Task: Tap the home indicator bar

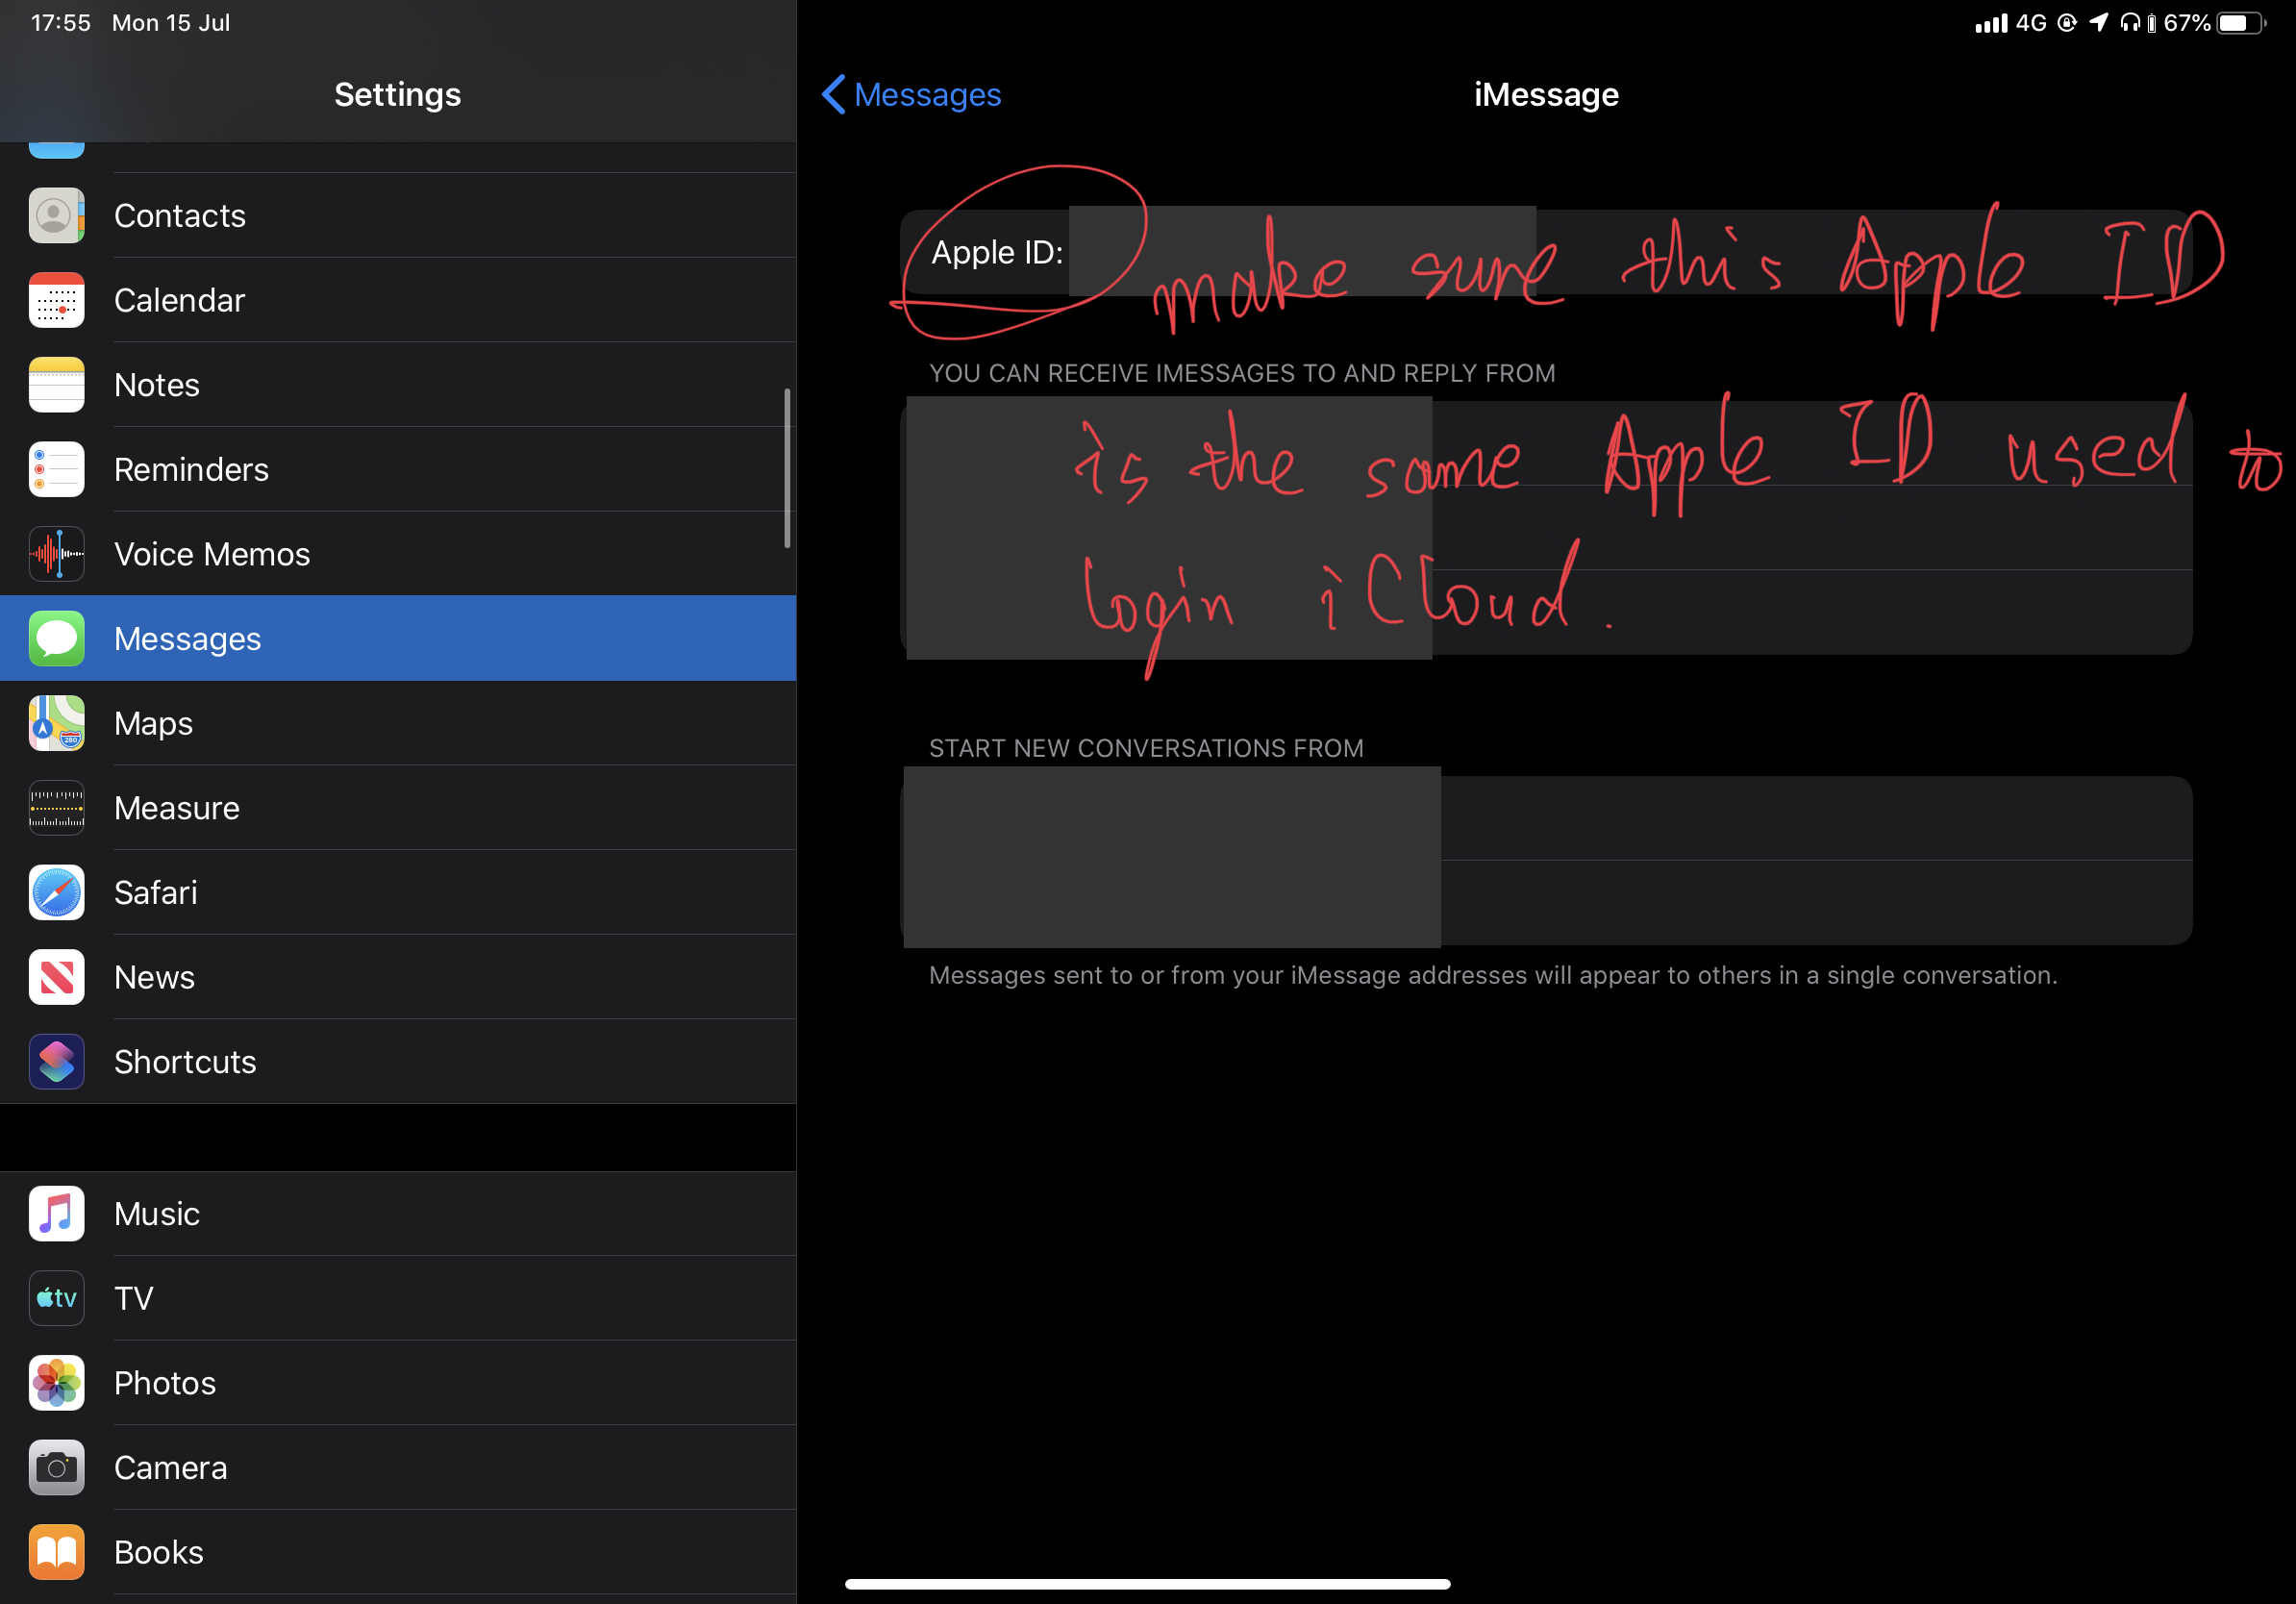Action: (x=1147, y=1584)
